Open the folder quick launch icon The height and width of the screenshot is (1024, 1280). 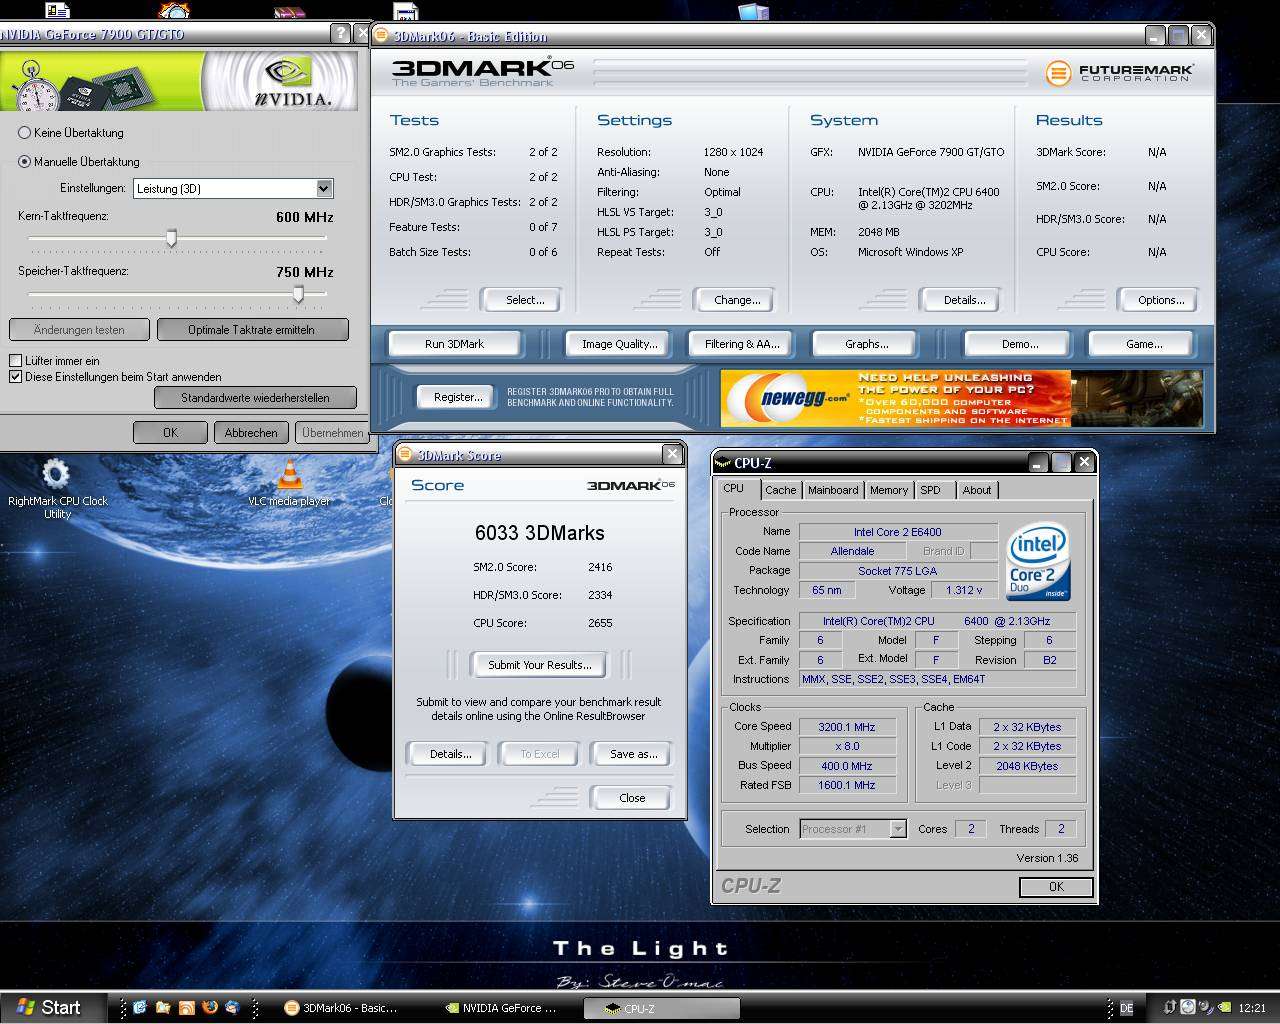[162, 1008]
